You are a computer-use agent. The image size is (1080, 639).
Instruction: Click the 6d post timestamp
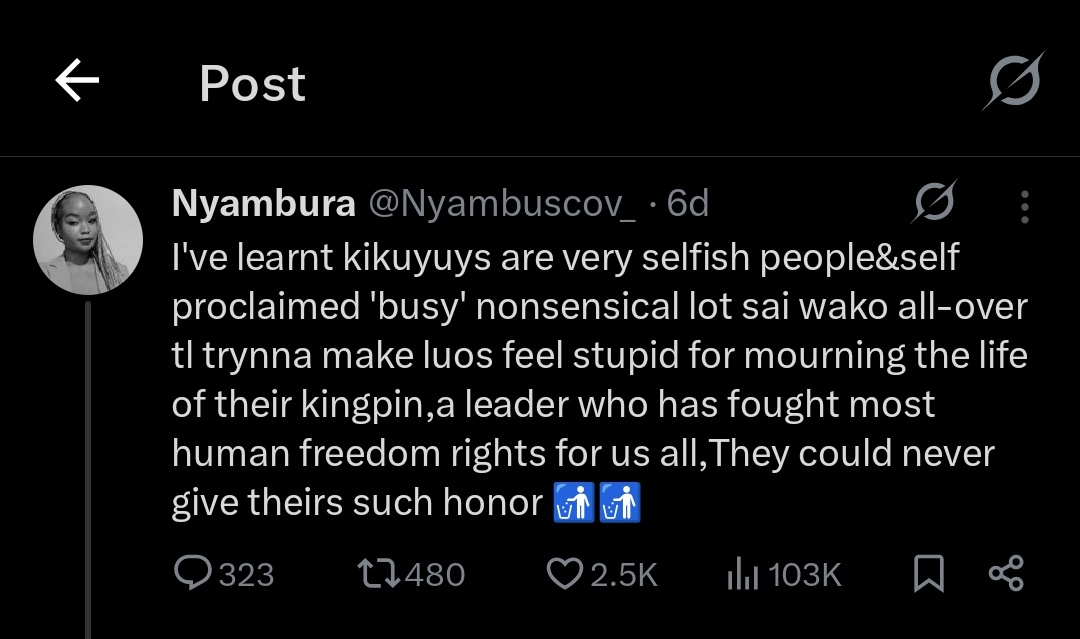click(x=688, y=204)
